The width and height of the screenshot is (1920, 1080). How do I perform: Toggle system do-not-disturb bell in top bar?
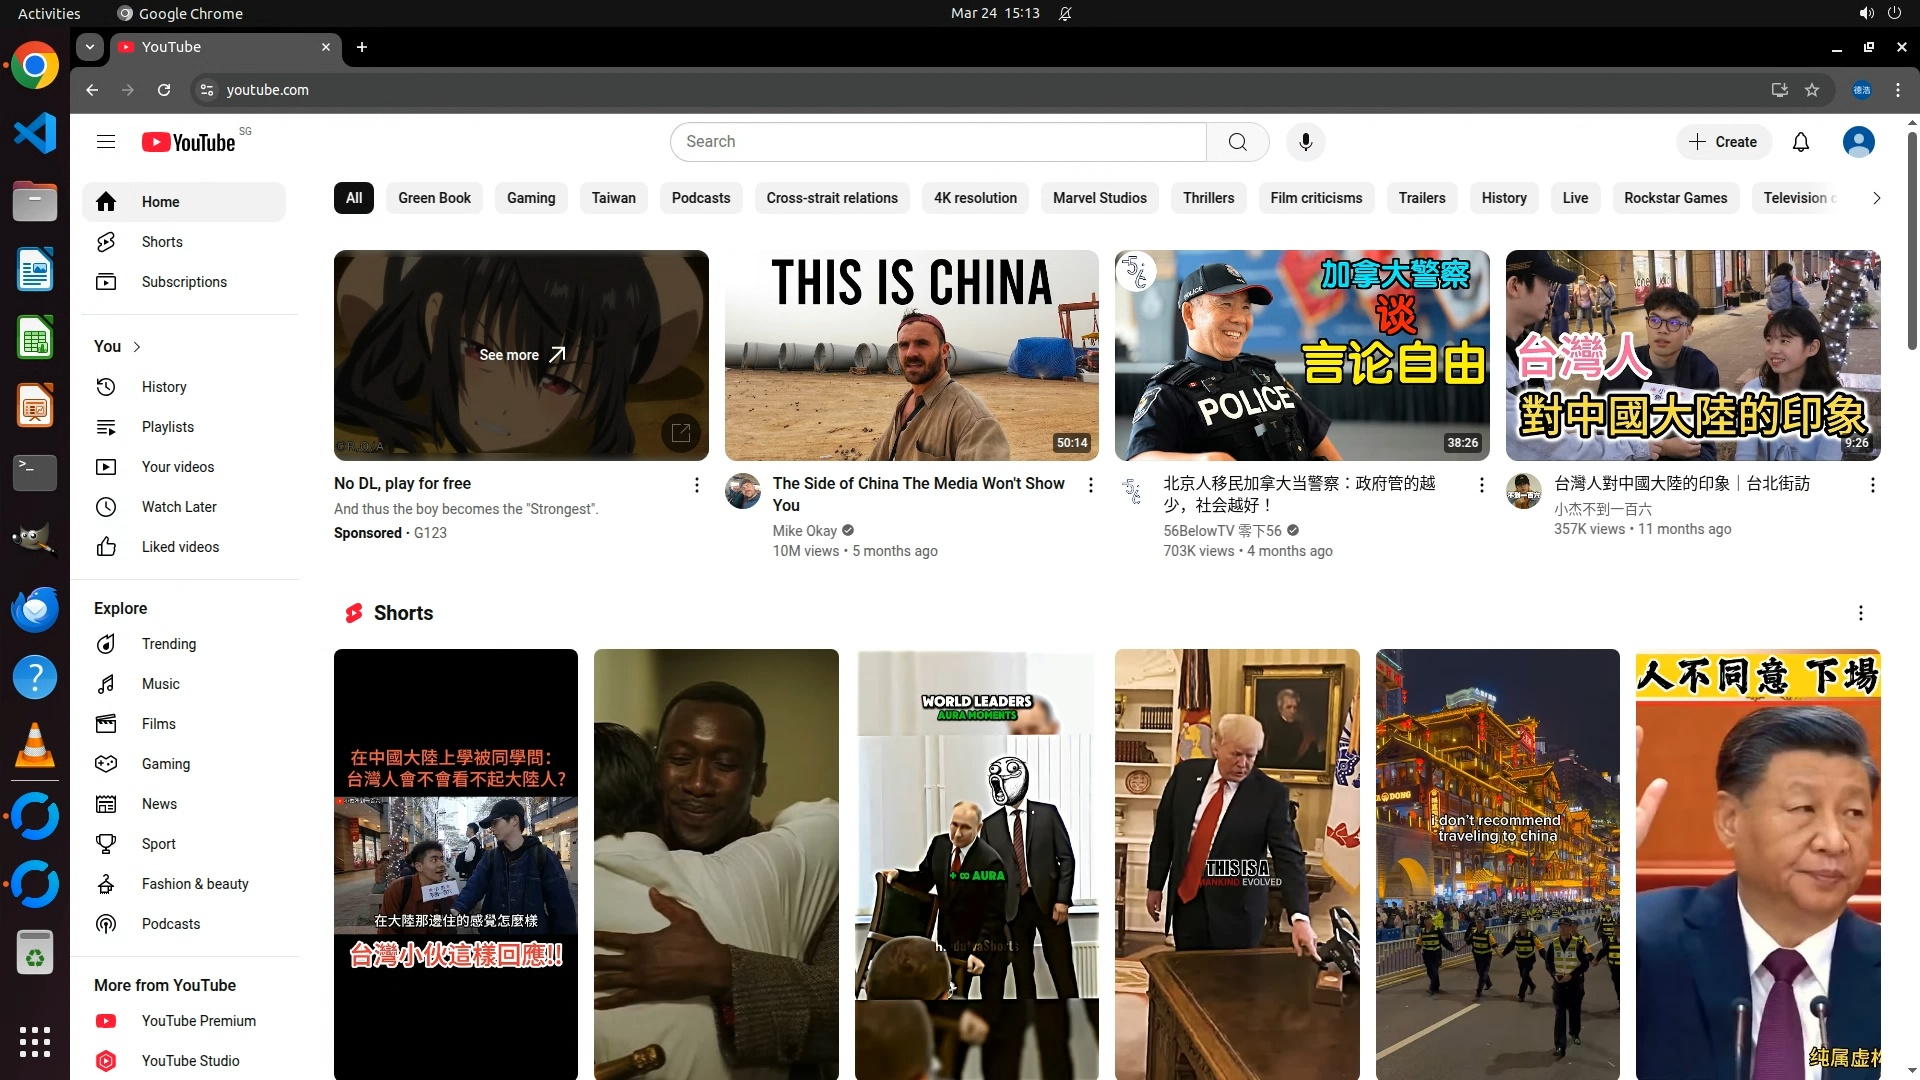pos(1065,14)
